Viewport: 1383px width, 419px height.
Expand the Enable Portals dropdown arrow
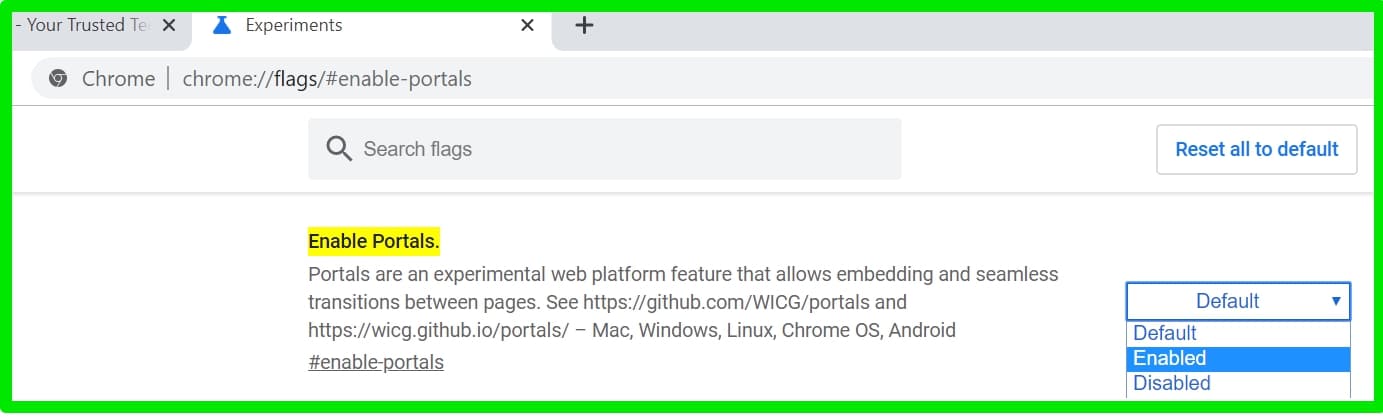click(x=1335, y=301)
